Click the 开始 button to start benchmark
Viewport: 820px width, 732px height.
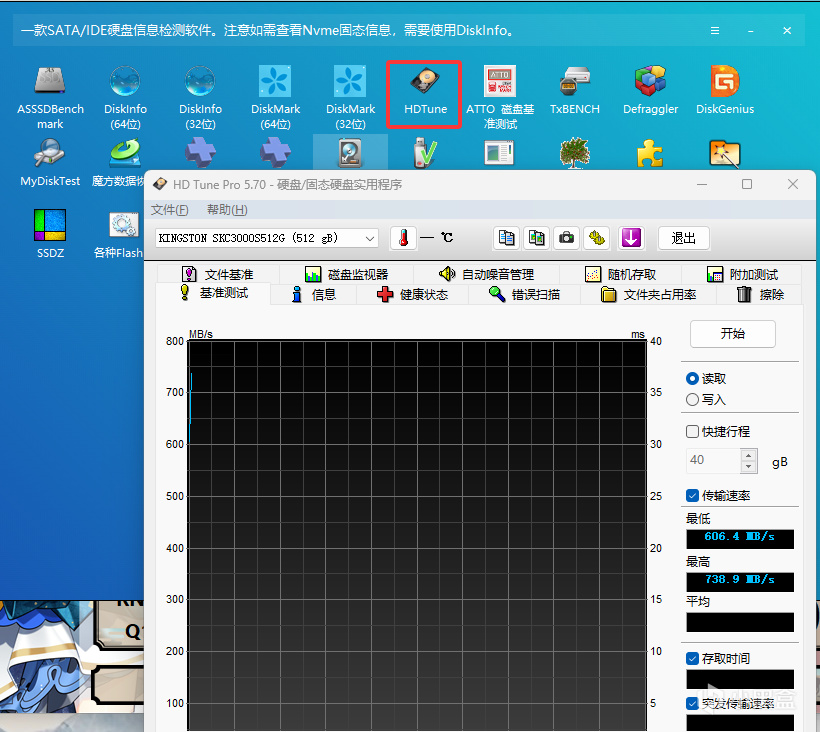[x=732, y=334]
